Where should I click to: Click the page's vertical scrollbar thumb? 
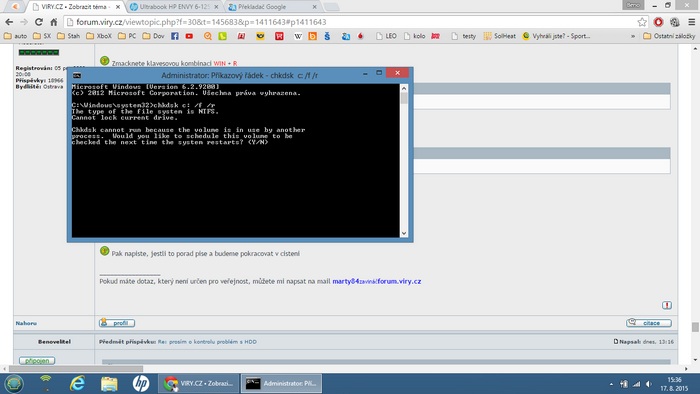695,327
